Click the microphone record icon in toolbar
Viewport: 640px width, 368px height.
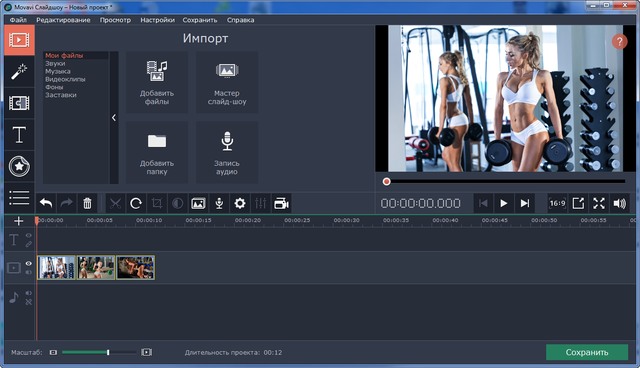pos(219,203)
